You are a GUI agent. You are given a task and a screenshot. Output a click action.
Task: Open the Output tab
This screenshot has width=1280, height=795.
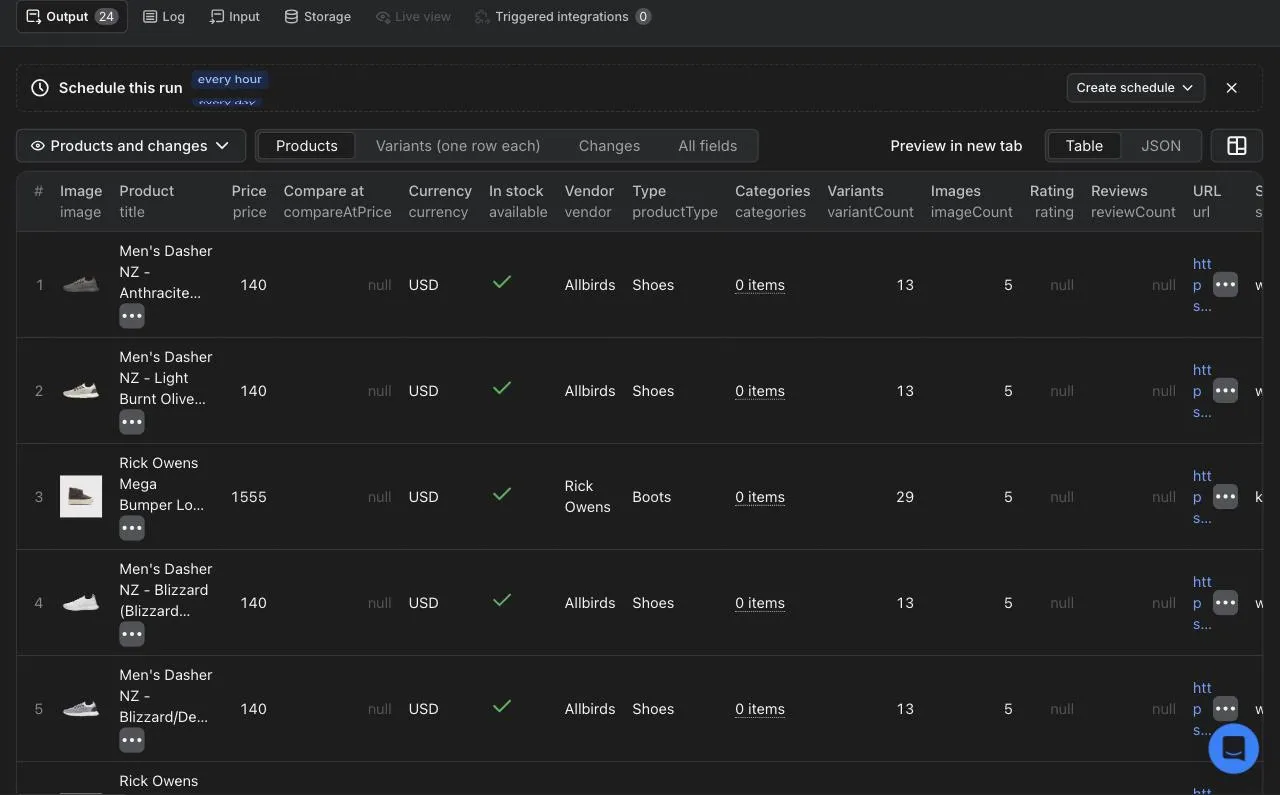pos(72,17)
